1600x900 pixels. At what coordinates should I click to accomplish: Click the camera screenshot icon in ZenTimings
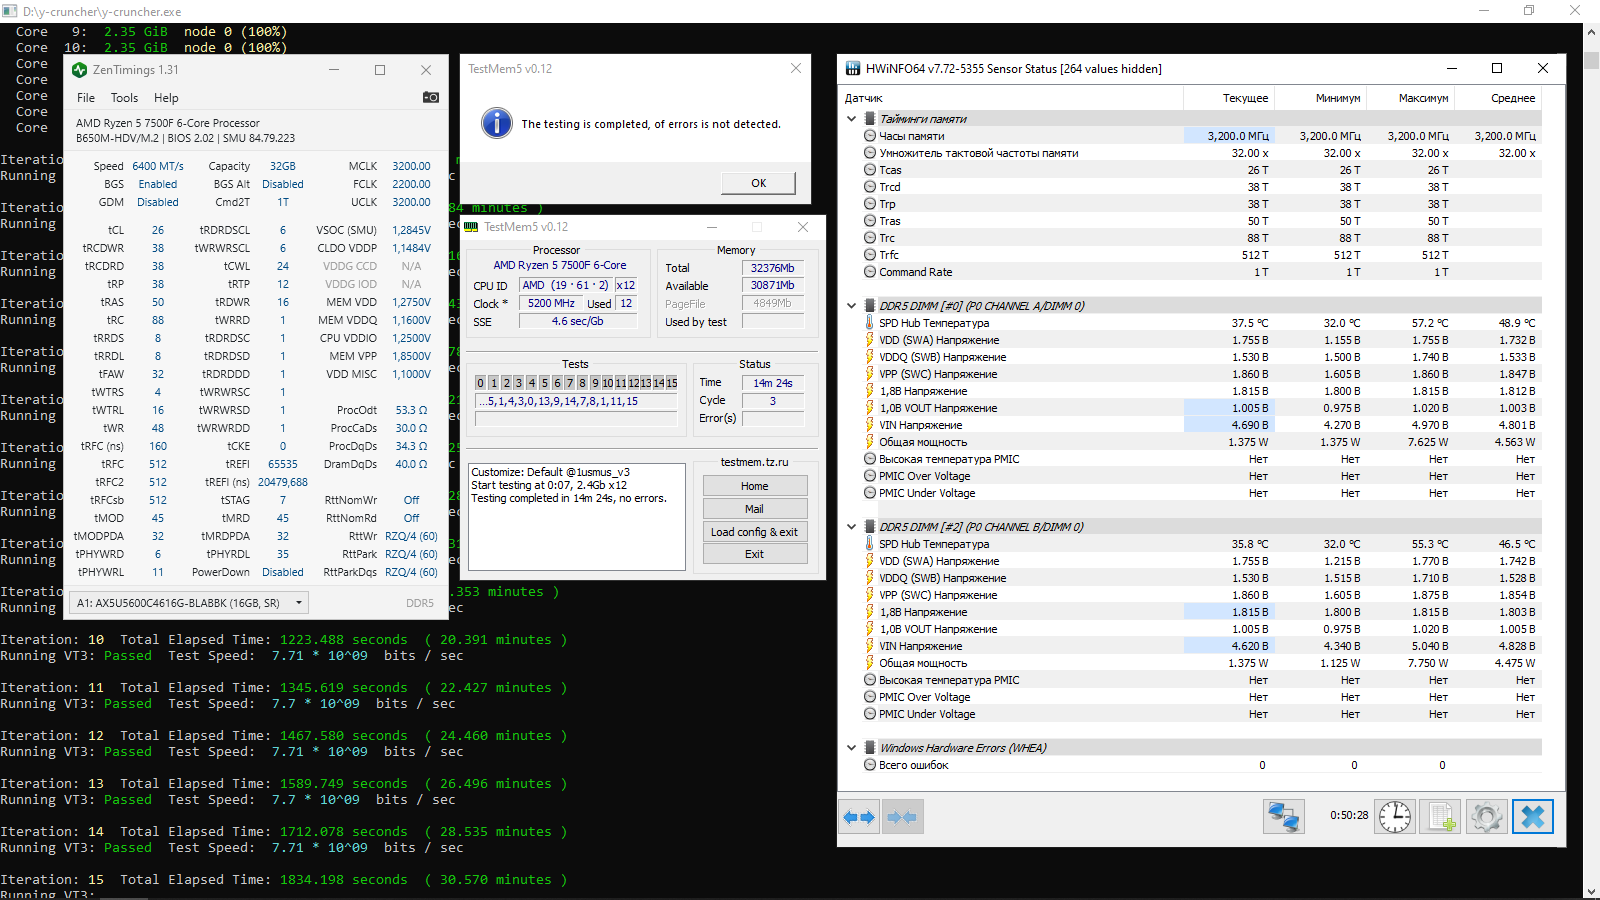coord(431,97)
